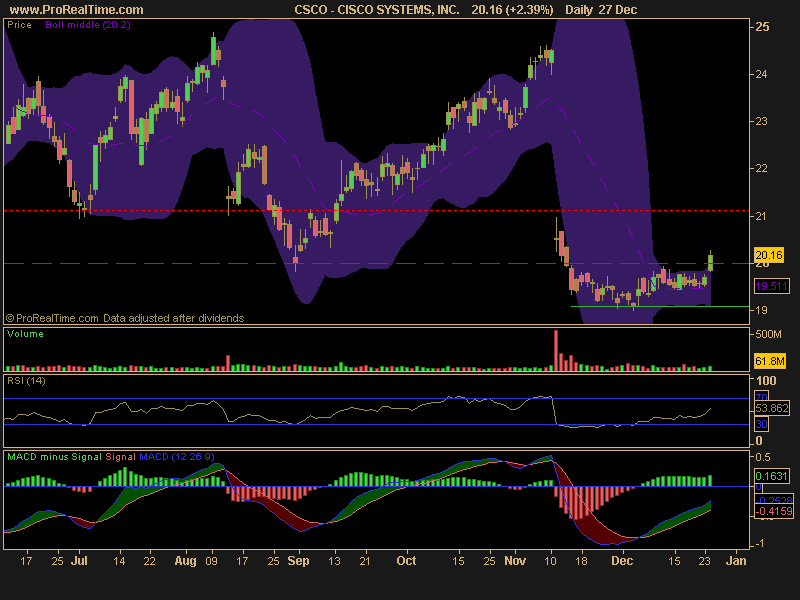Click the Dec month label on time axis
The width and height of the screenshot is (800, 600).
click(x=622, y=561)
